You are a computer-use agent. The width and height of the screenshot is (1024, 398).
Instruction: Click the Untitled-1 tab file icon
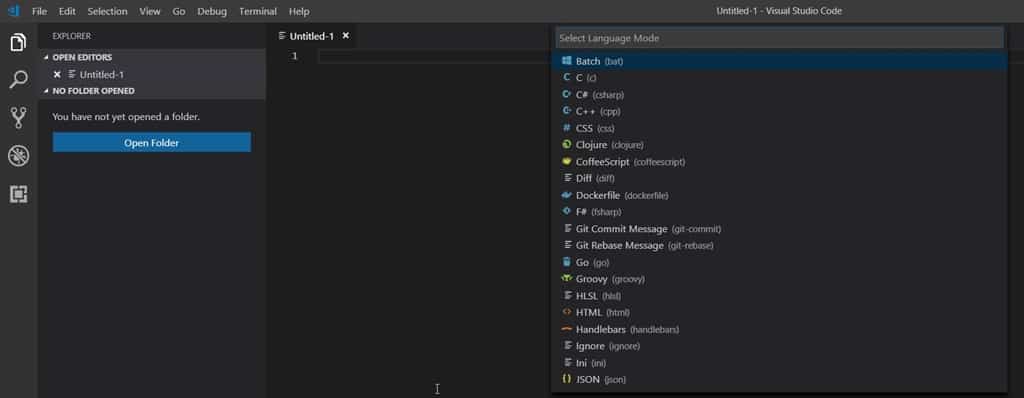282,36
